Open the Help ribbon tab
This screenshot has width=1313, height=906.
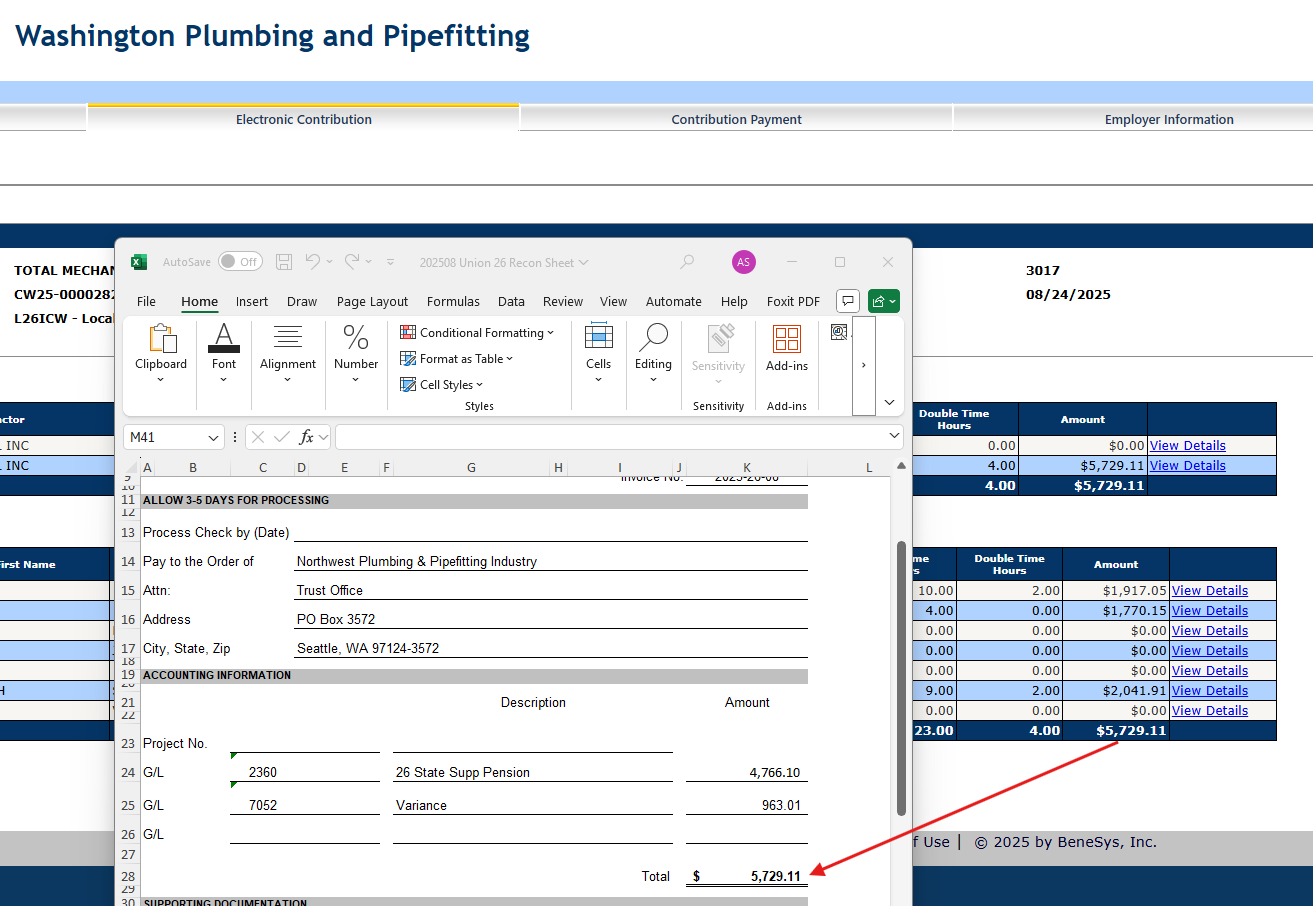734,301
